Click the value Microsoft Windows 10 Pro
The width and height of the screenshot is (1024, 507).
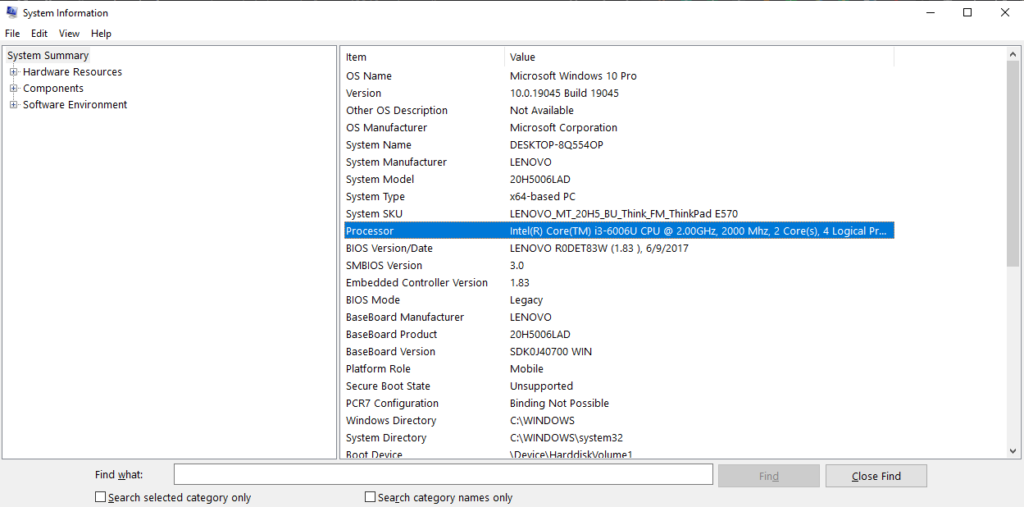click(x=573, y=76)
